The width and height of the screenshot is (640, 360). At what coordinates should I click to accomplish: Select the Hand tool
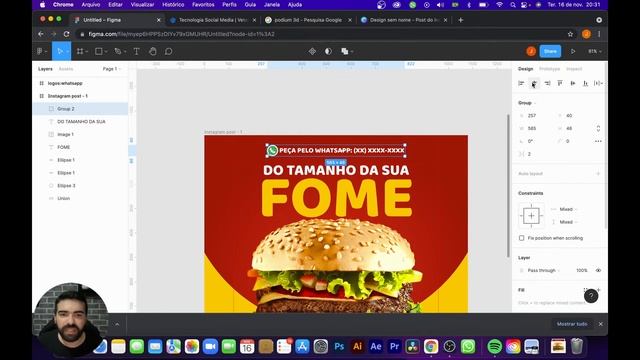pyautogui.click(x=153, y=51)
